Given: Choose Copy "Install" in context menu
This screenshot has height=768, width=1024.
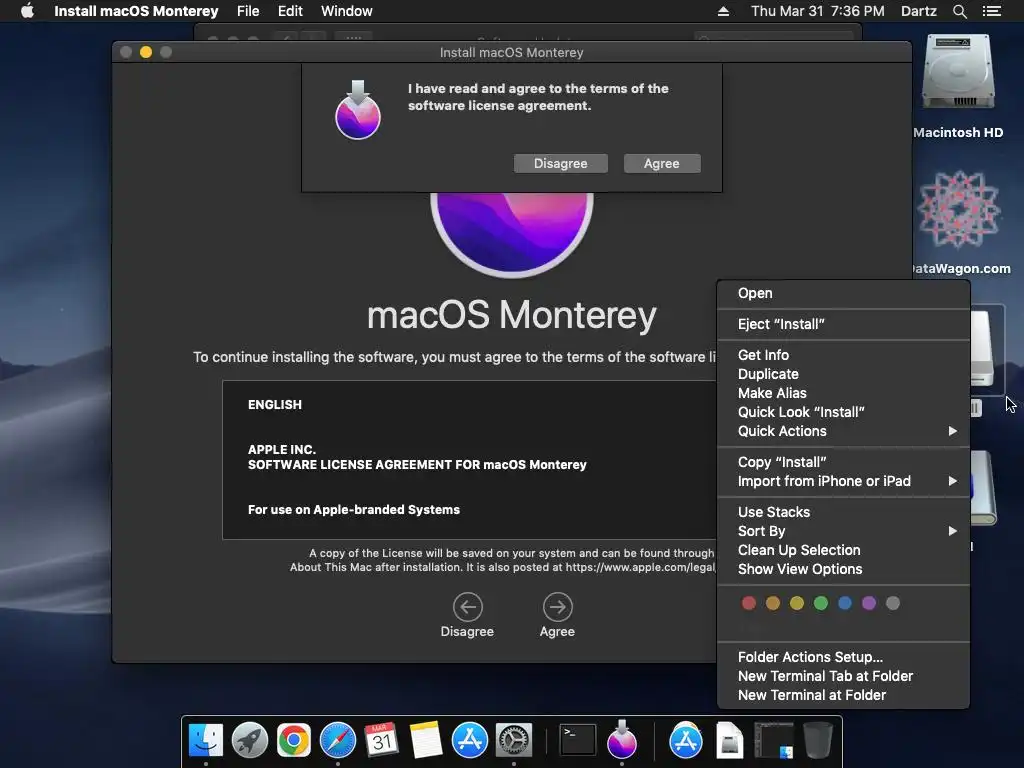Looking at the screenshot, I should click(843, 462).
